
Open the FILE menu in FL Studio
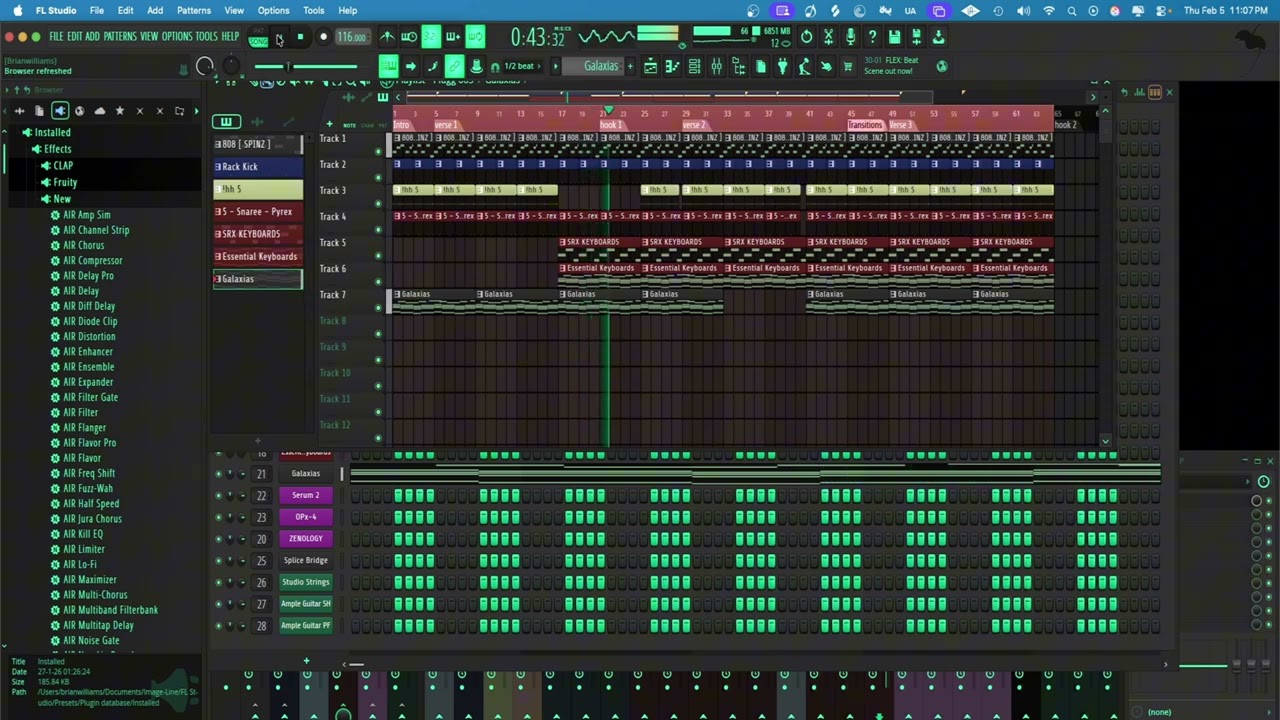[x=56, y=37]
